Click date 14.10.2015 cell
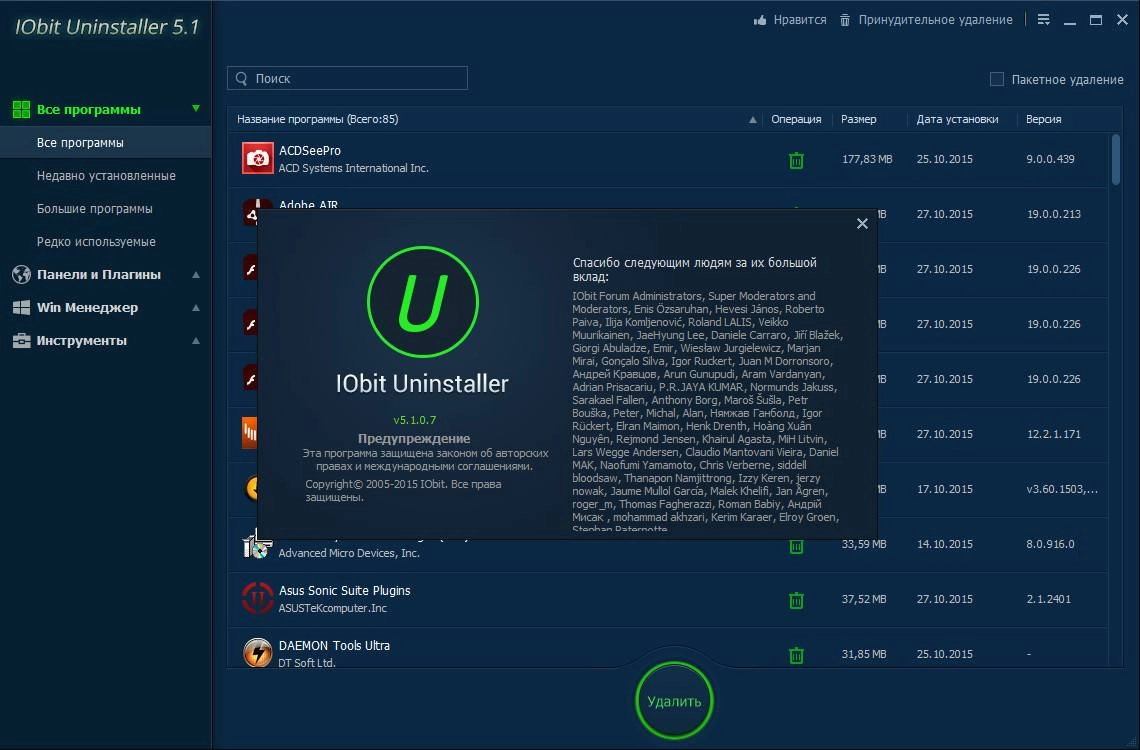Viewport: 1140px width, 750px height. [944, 544]
